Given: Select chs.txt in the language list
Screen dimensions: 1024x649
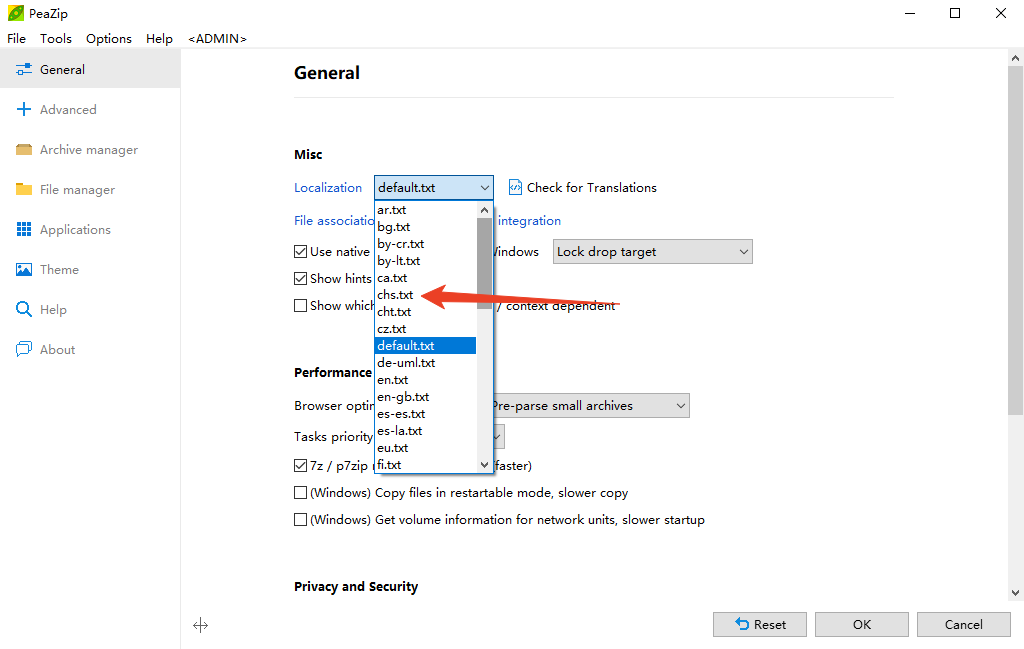Looking at the screenshot, I should pyautogui.click(x=426, y=295).
